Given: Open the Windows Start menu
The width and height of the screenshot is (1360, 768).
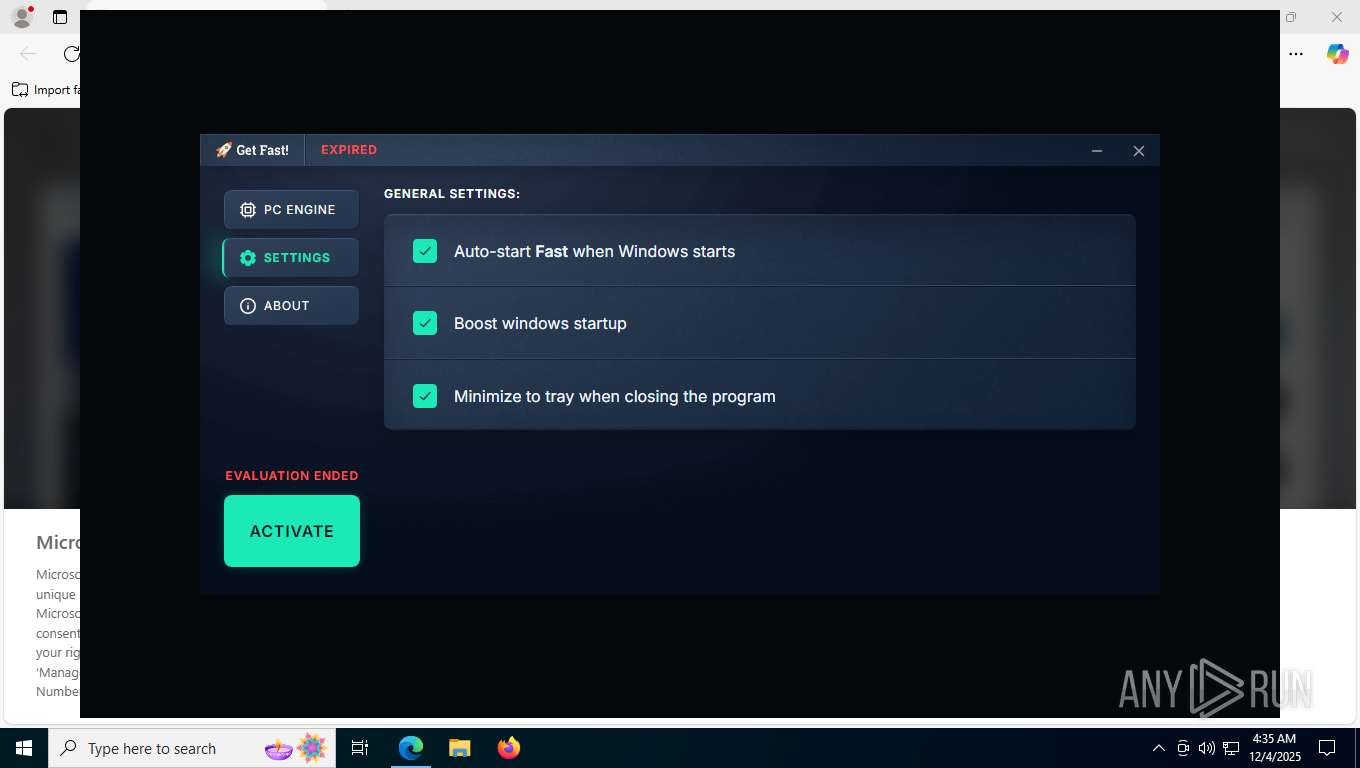Looking at the screenshot, I should click(x=24, y=748).
